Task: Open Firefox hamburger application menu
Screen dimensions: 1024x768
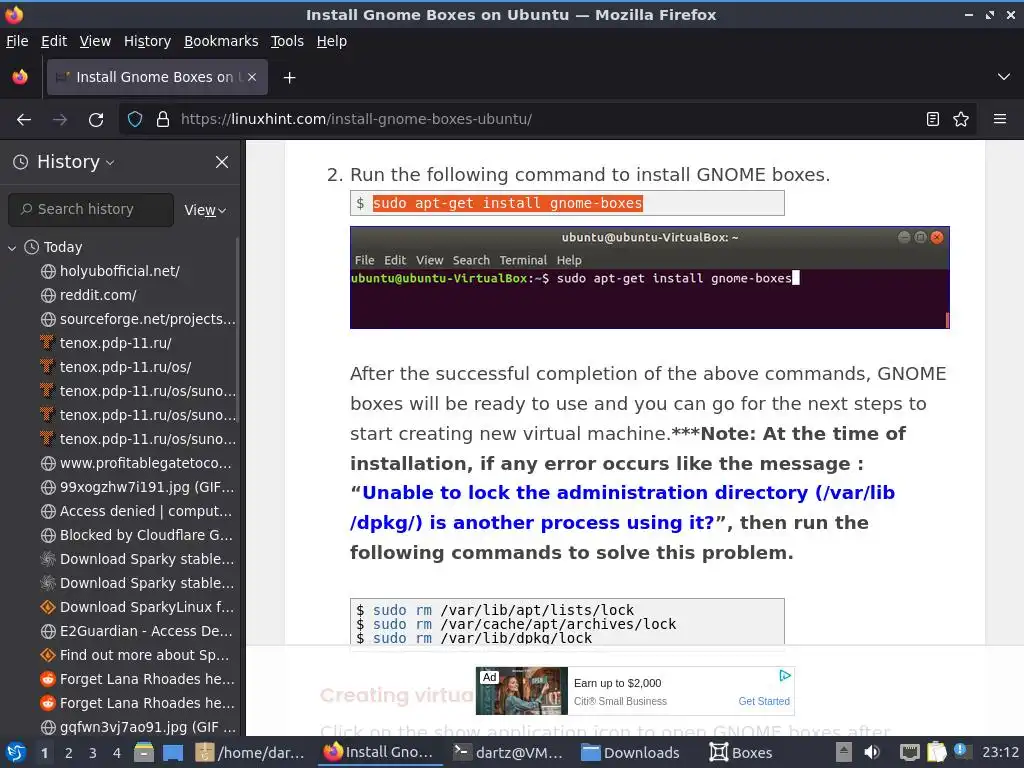Action: pyautogui.click(x=999, y=120)
